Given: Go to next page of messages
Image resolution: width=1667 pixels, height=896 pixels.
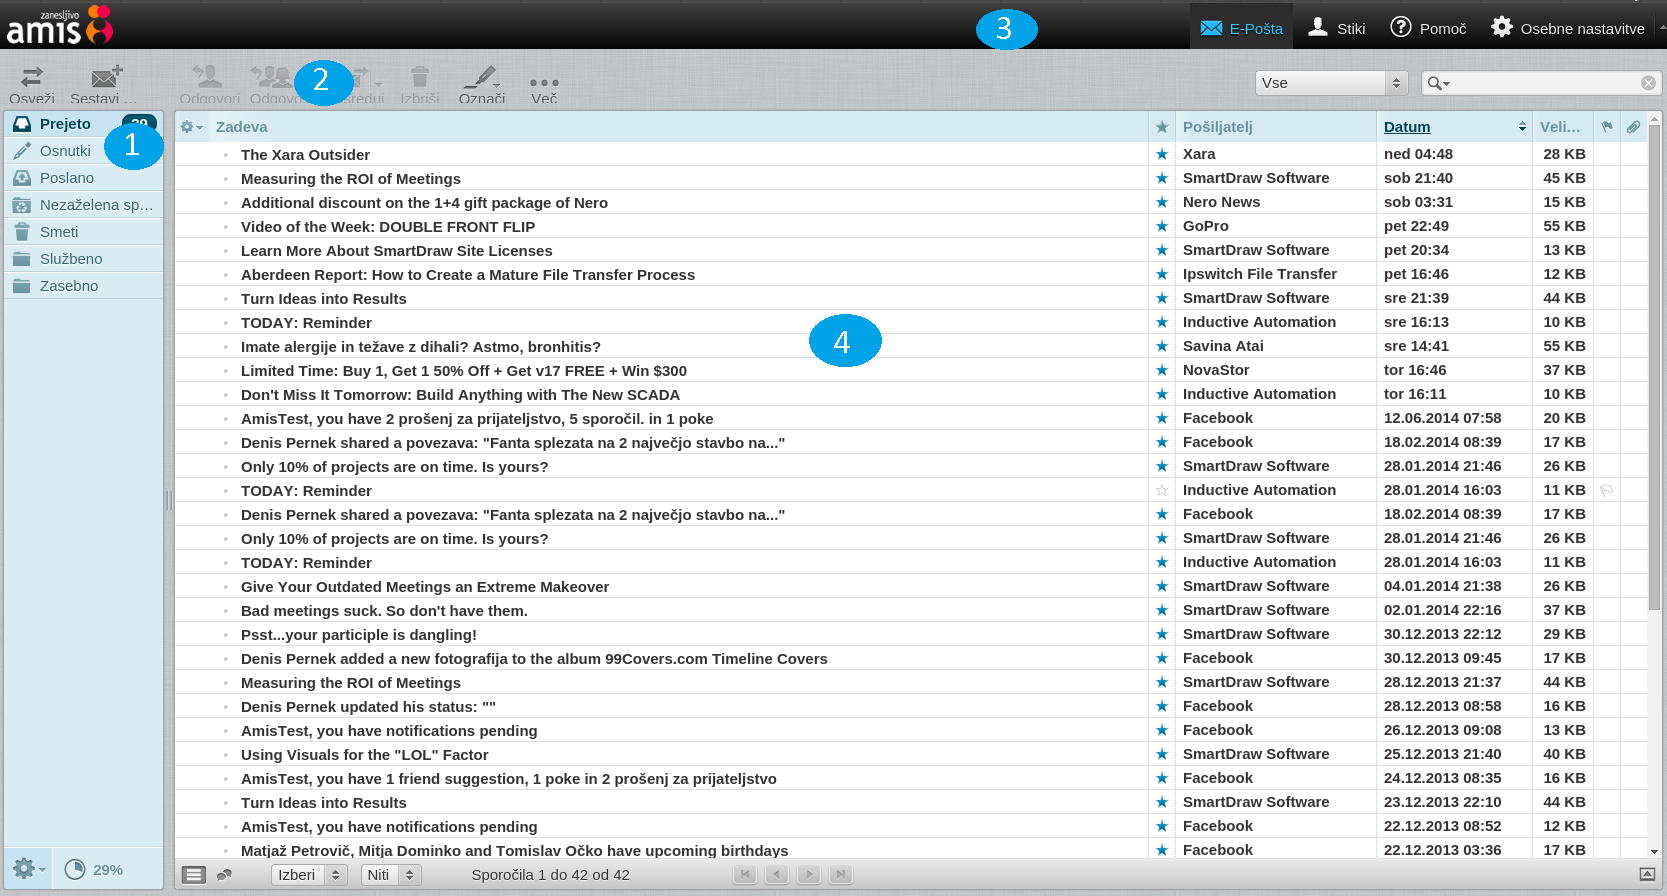Looking at the screenshot, I should (809, 875).
